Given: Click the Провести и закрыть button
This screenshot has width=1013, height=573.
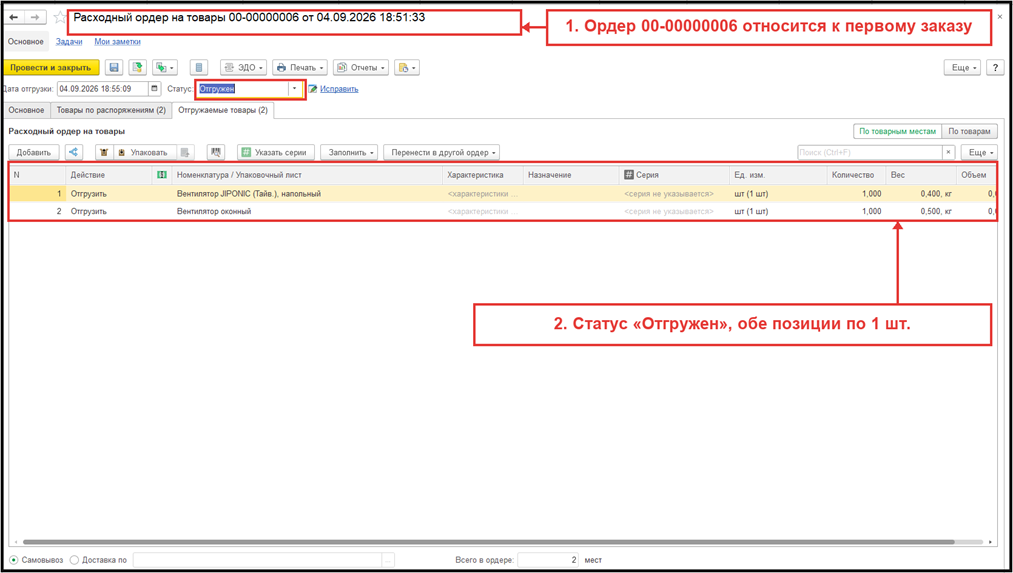Looking at the screenshot, I should click(x=51, y=67).
